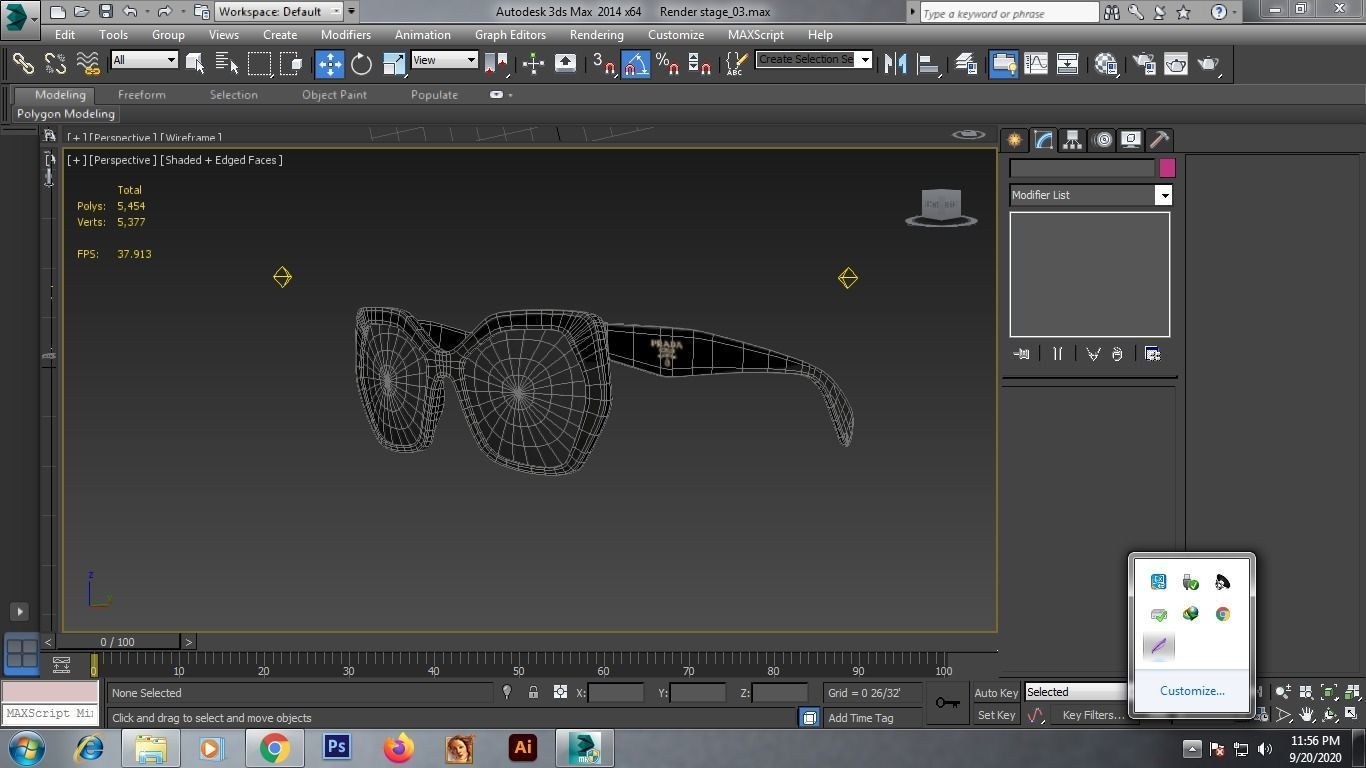Toggle the Keyboard Shortcut Override button
The height and width of the screenshot is (768, 1366).
tap(565, 63)
